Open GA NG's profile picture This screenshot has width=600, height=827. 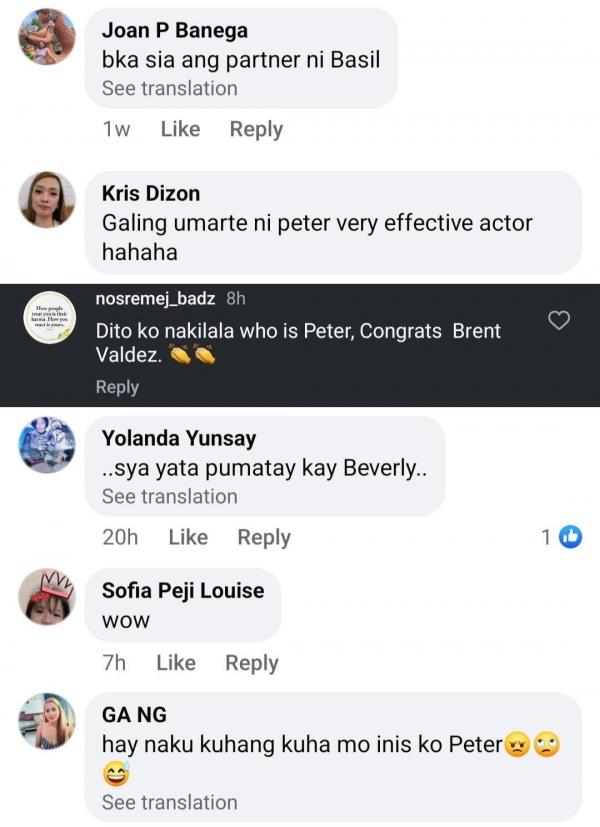(47, 721)
